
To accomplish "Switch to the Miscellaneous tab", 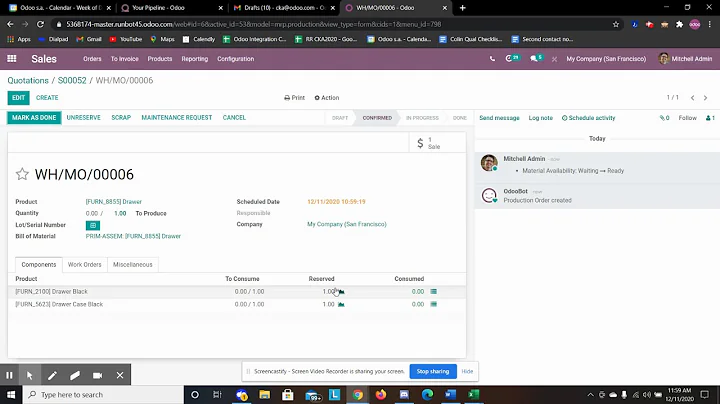I will 133,264.
